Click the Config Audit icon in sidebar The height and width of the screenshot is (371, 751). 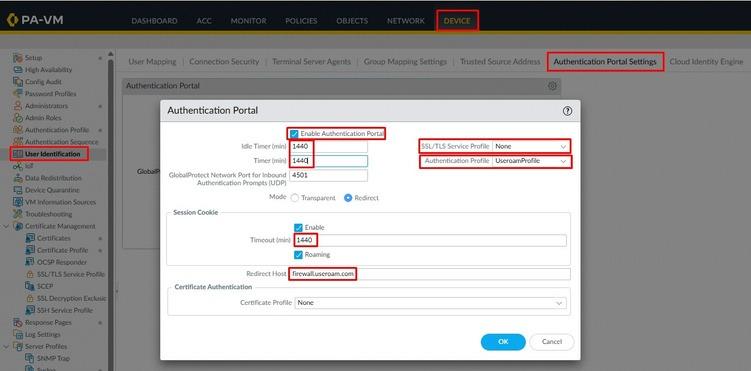pos(18,82)
